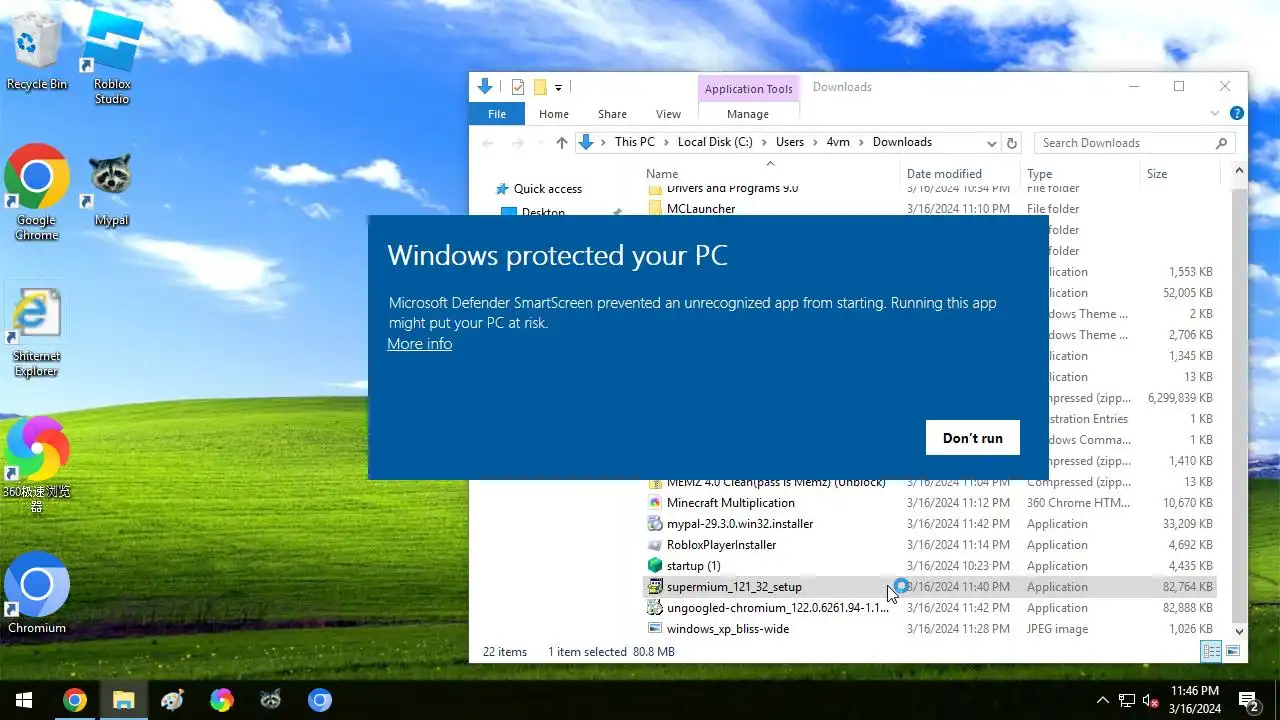The height and width of the screenshot is (720, 1280).
Task: Click the New folder icon in the title bar
Action: tap(540, 87)
